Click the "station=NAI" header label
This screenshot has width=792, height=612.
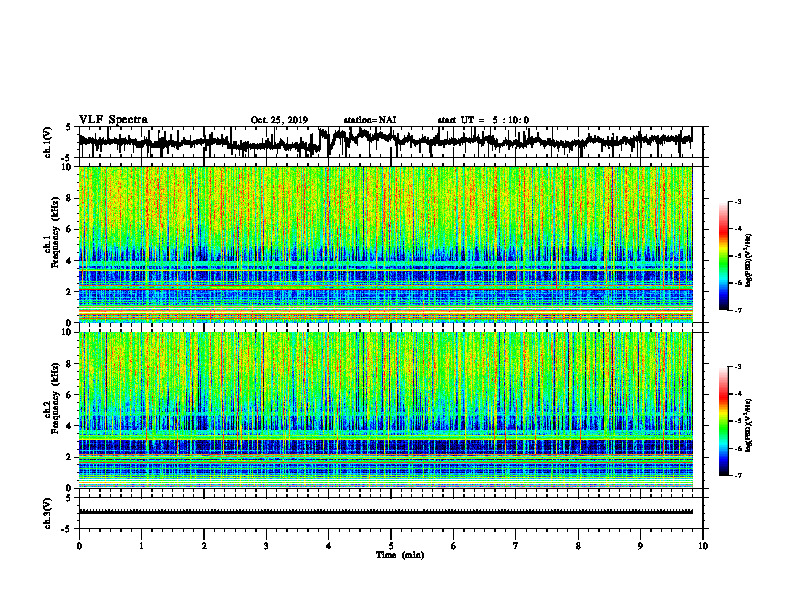pyautogui.click(x=370, y=120)
